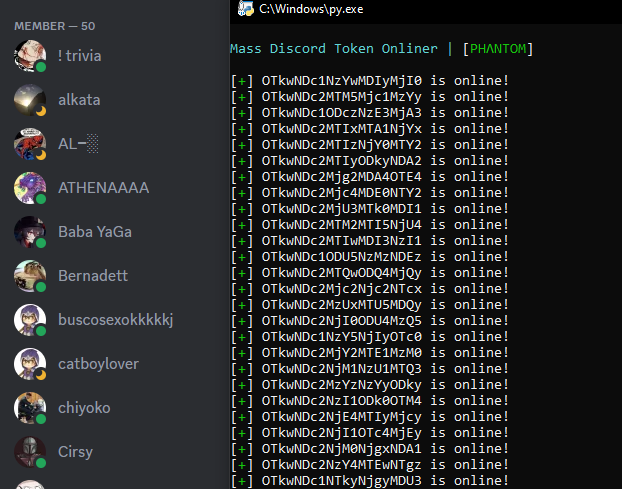This screenshot has width=622, height=489.
Task: Click token line OTkwNDc1NzYwMDIyMjI0
Action: 370,81
